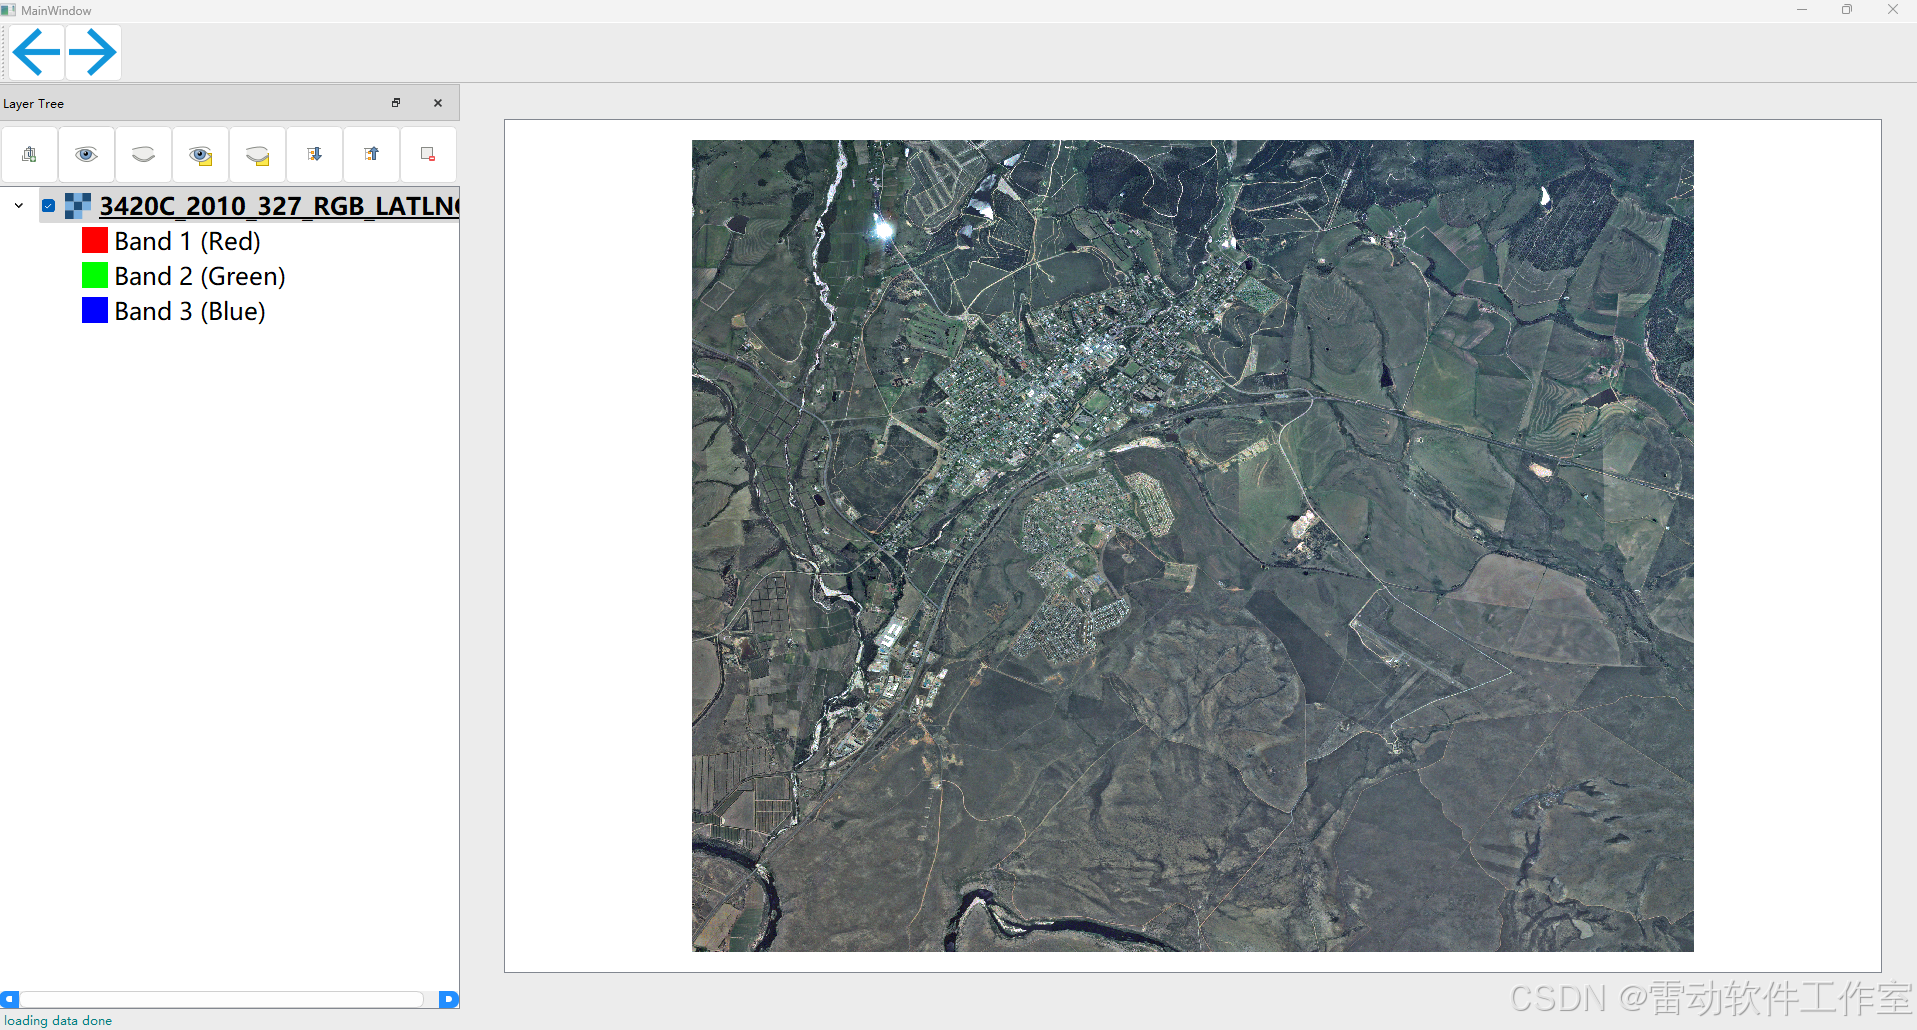This screenshot has width=1917, height=1030.
Task: Click the Layer Tree panel title
Action: 34,104
